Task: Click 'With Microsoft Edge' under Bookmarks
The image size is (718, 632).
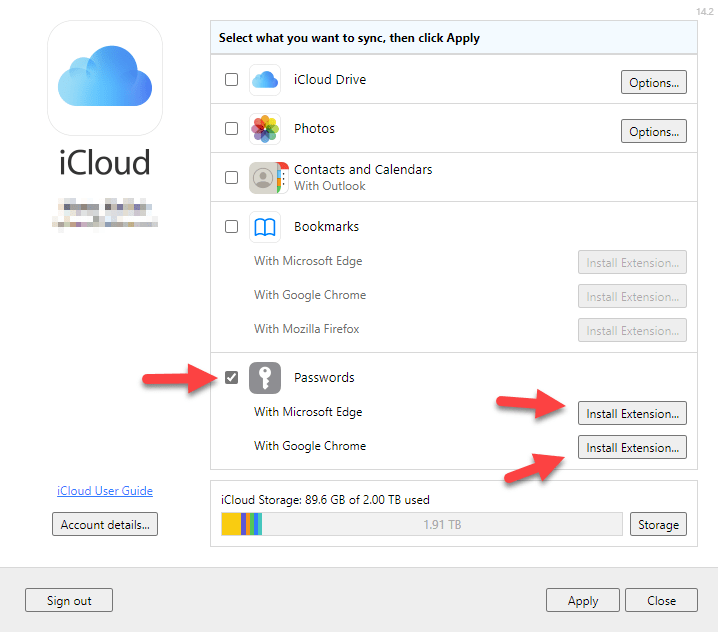Action: click(308, 261)
